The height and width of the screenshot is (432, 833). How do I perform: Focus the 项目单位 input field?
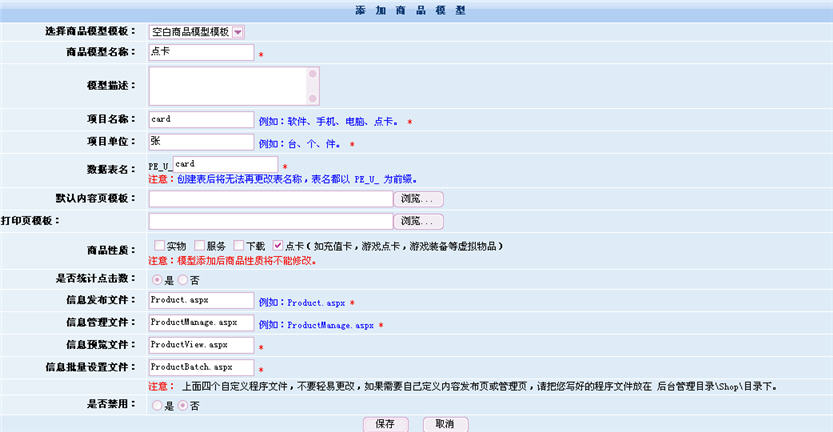pyautogui.click(x=201, y=142)
